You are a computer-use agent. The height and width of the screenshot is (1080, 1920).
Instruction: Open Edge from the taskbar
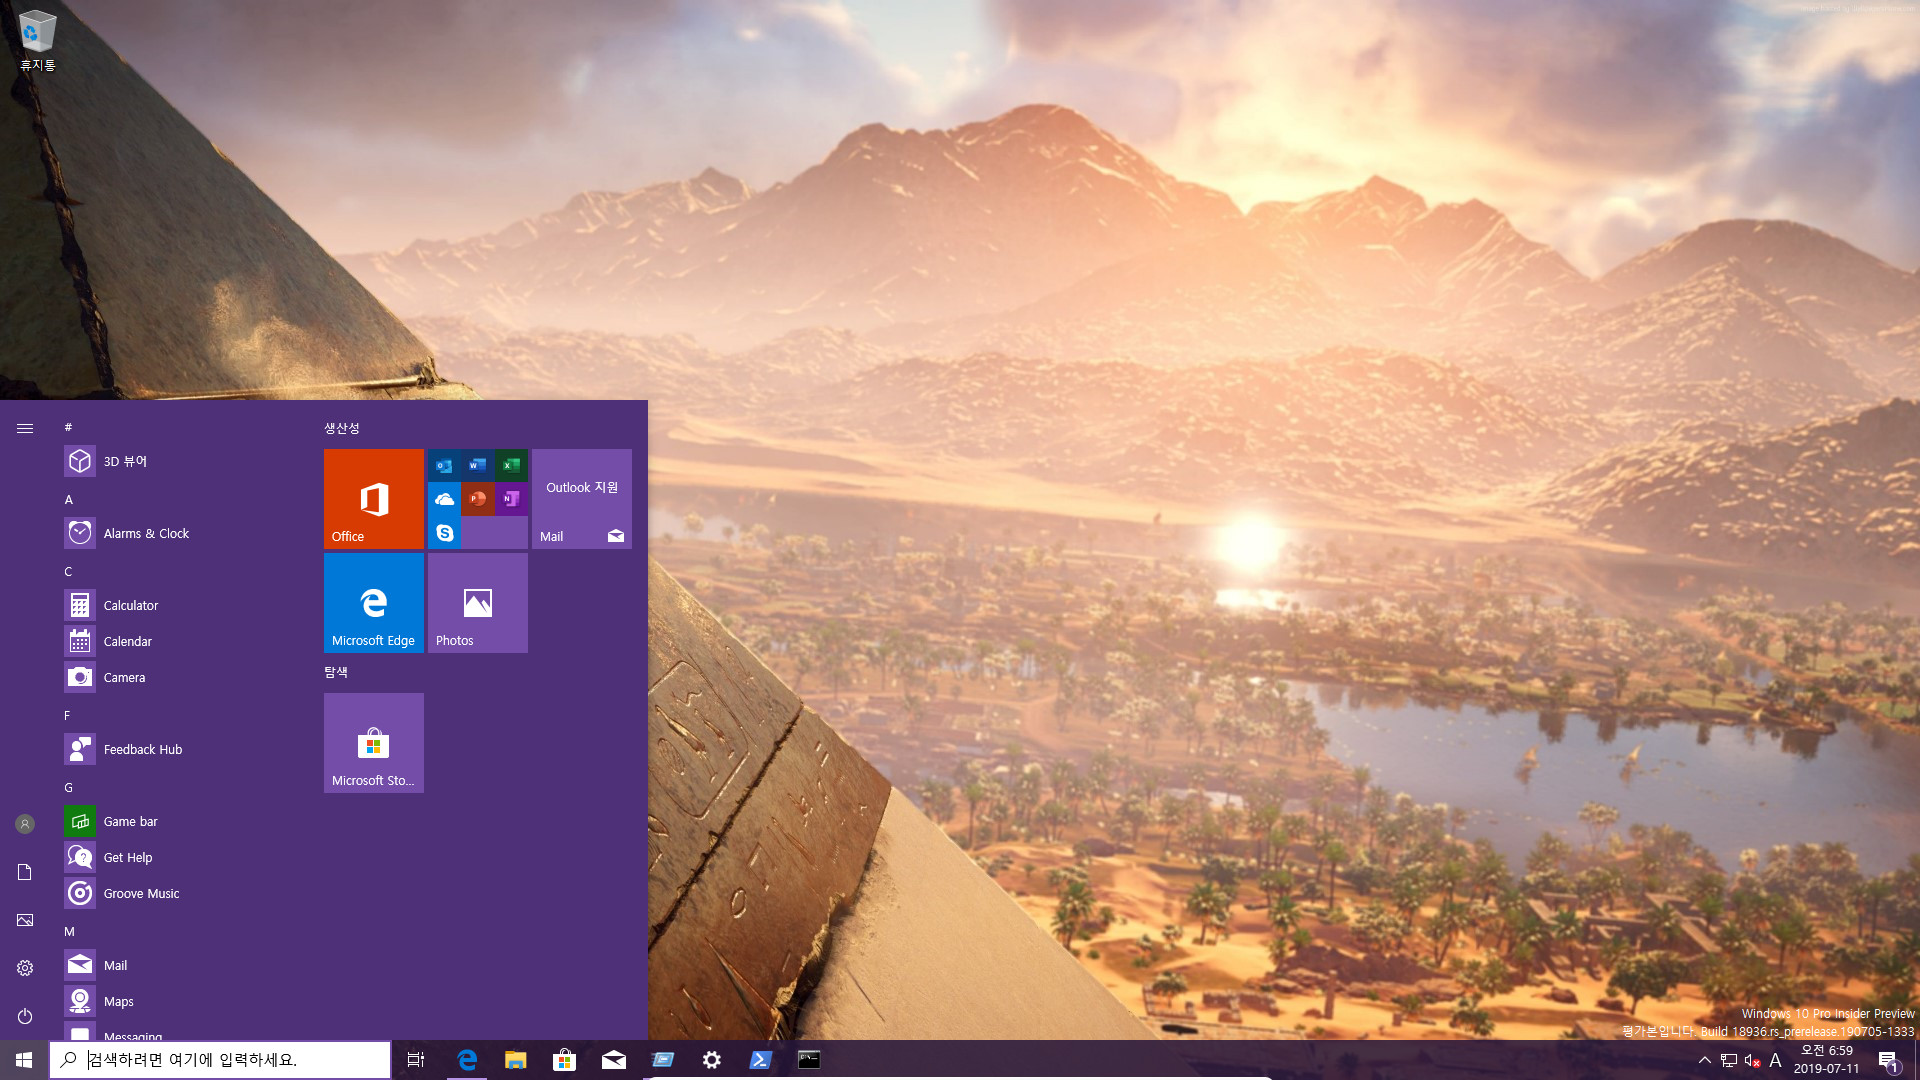tap(467, 1060)
